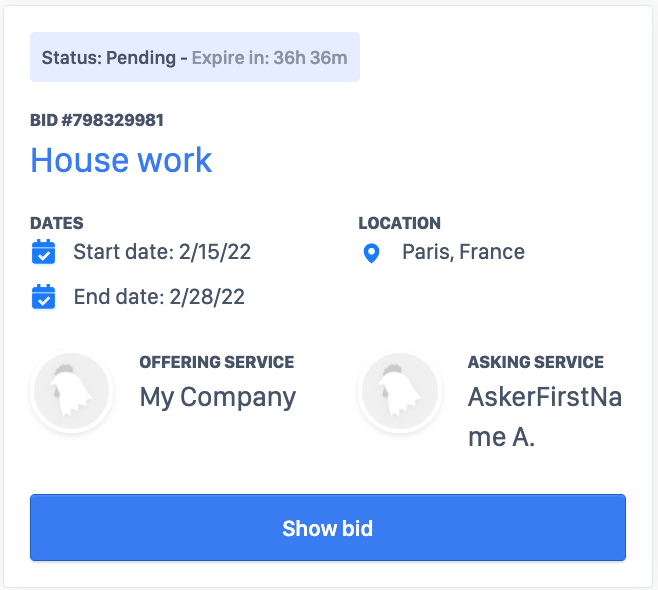Click the End date 2/28/22 text
Viewport: 658px width, 590px height.
[x=159, y=297]
